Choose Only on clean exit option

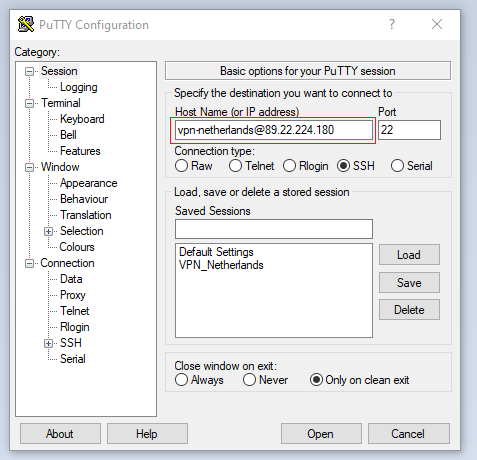point(316,380)
